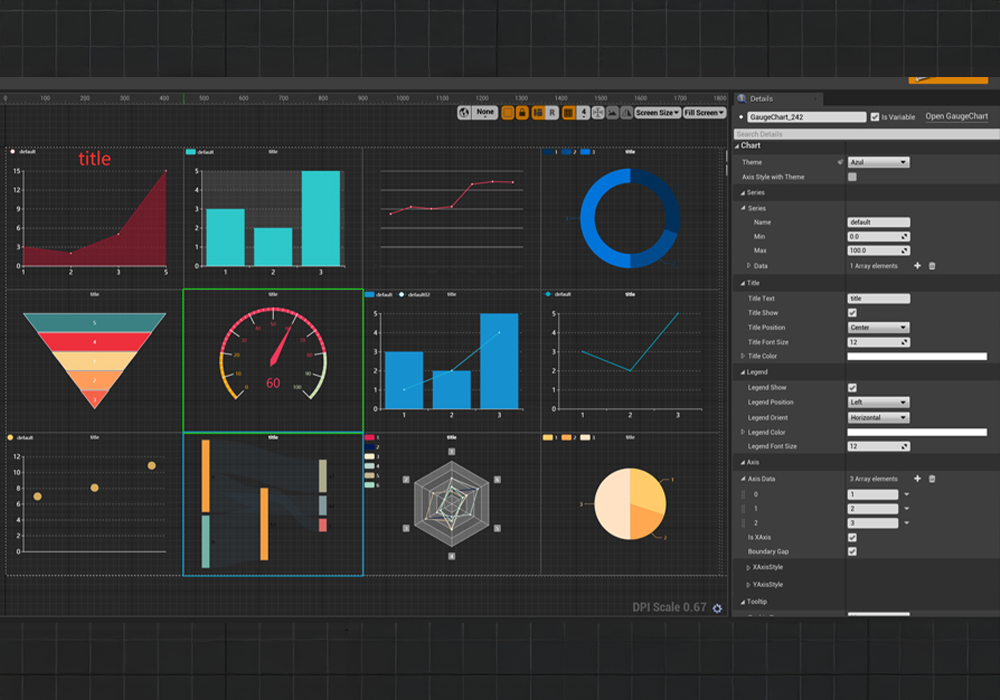1000x700 pixels.
Task: Click the trash icon beside Axis Data array
Action: (x=932, y=479)
